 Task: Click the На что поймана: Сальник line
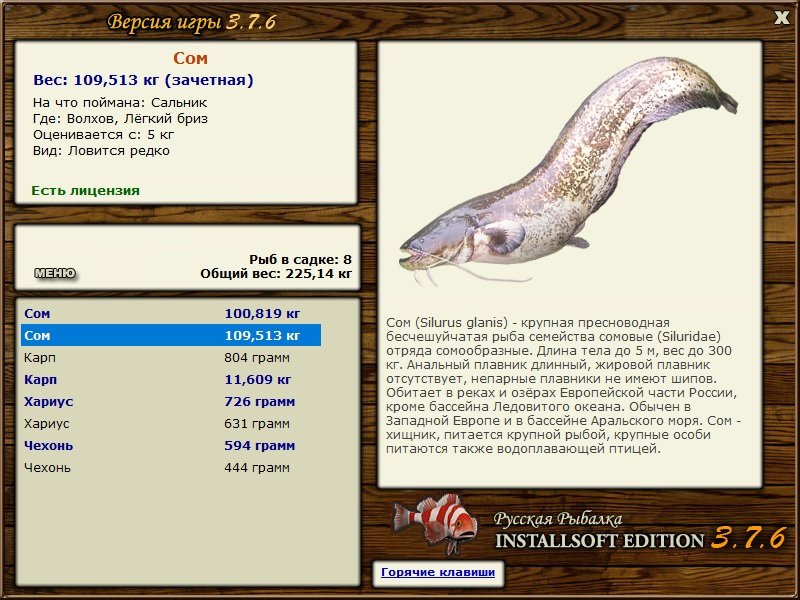point(120,103)
